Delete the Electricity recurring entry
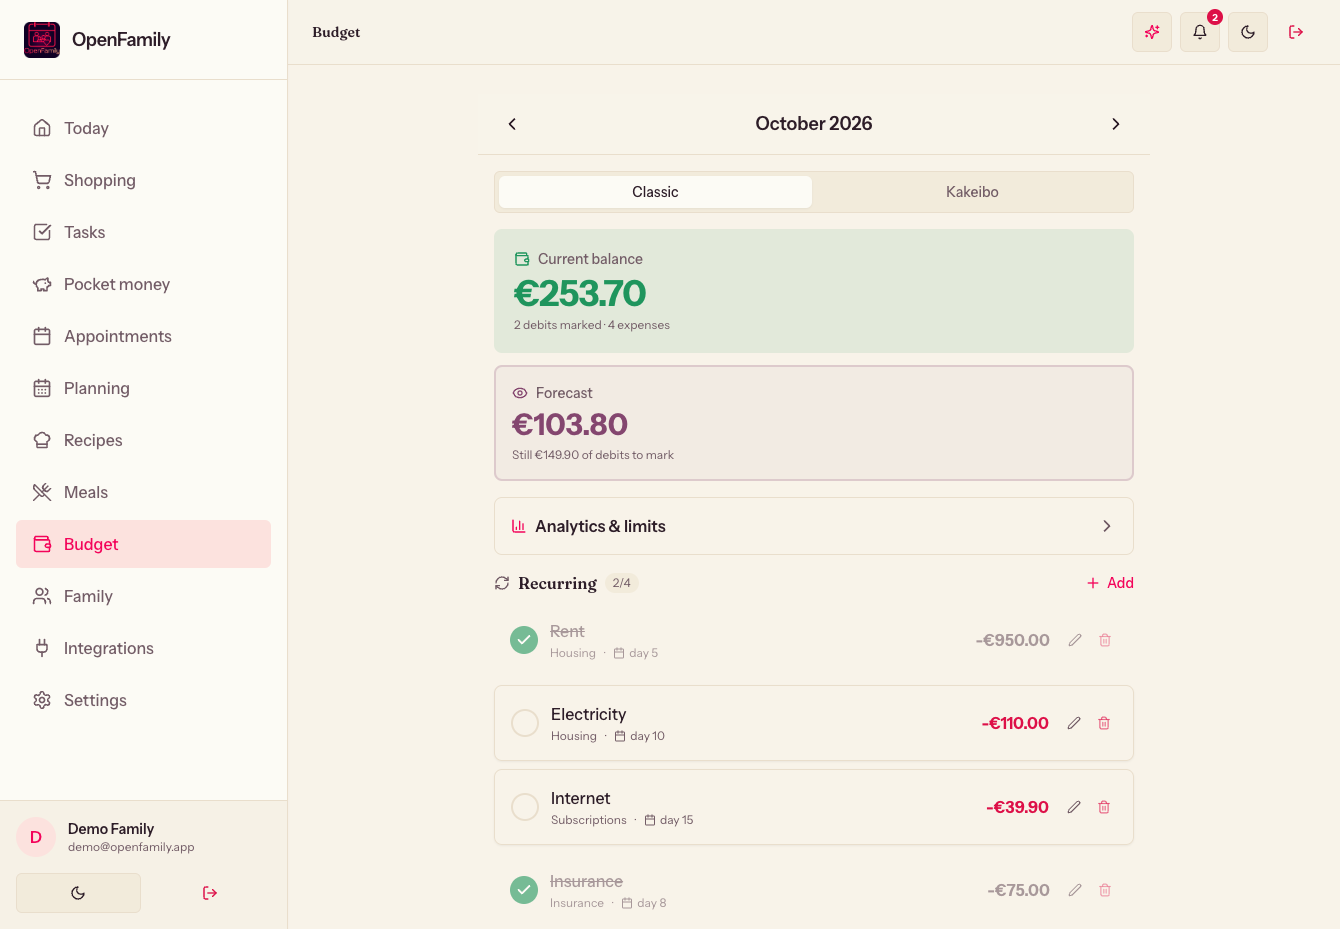1340x929 pixels. 1104,723
